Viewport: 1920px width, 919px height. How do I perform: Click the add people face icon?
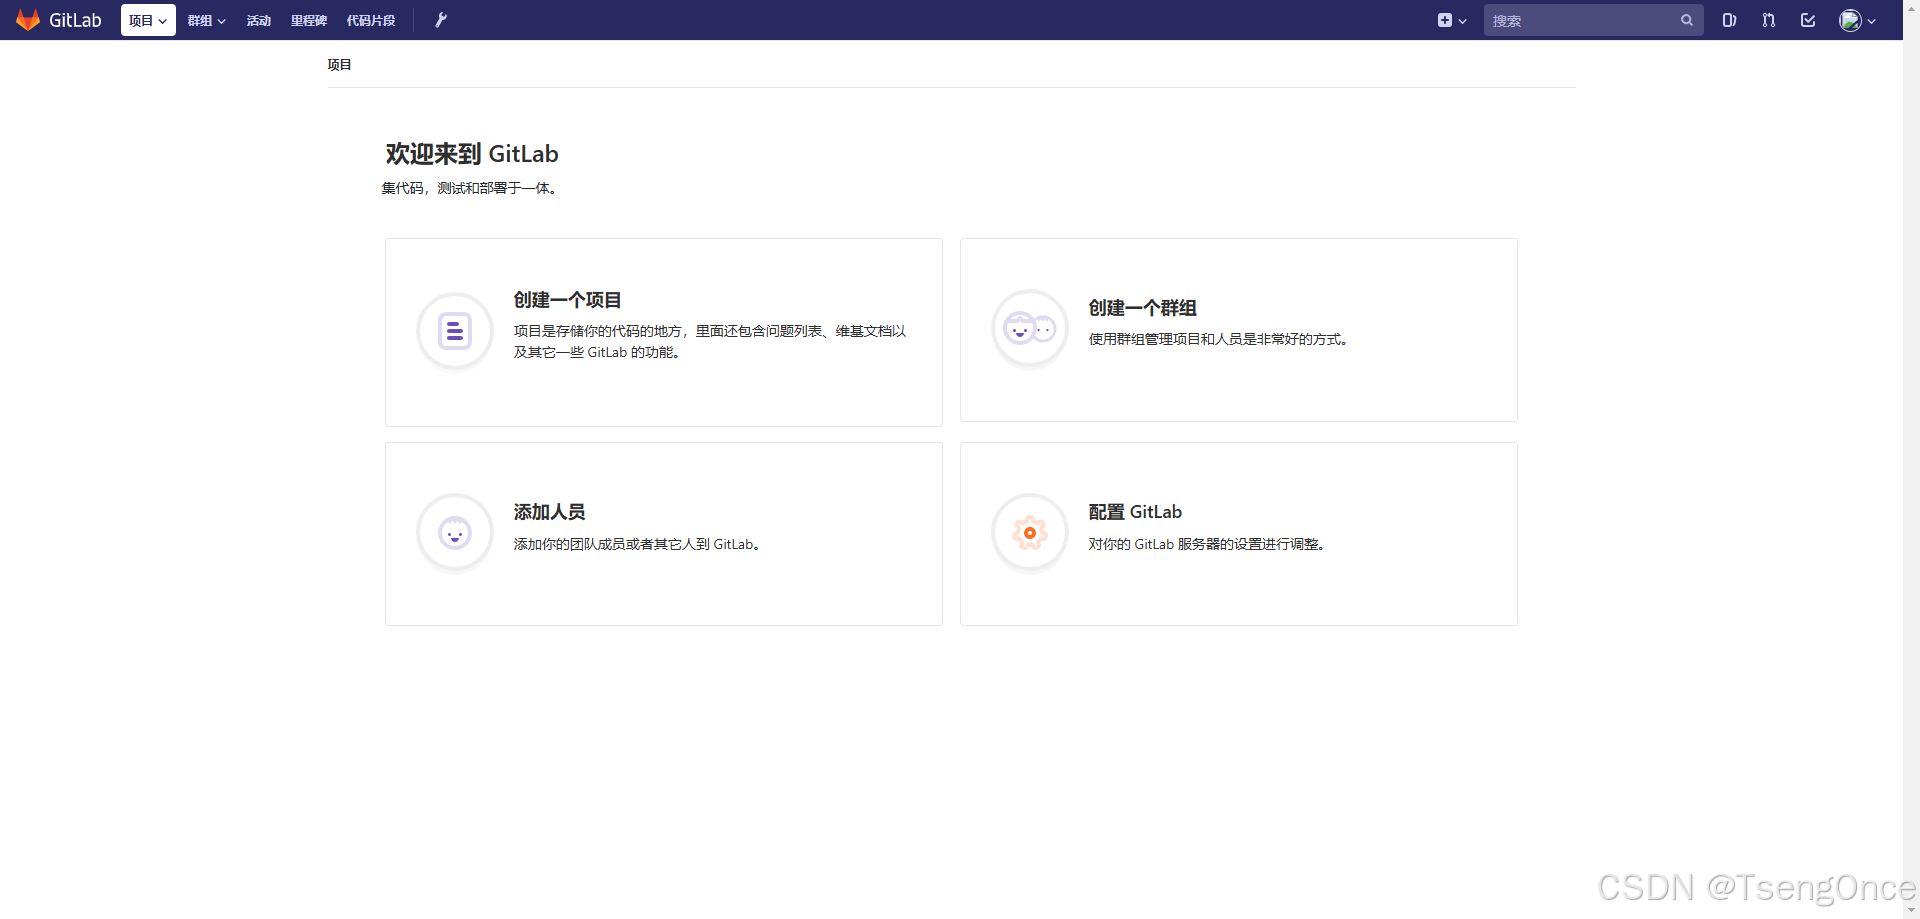[455, 533]
